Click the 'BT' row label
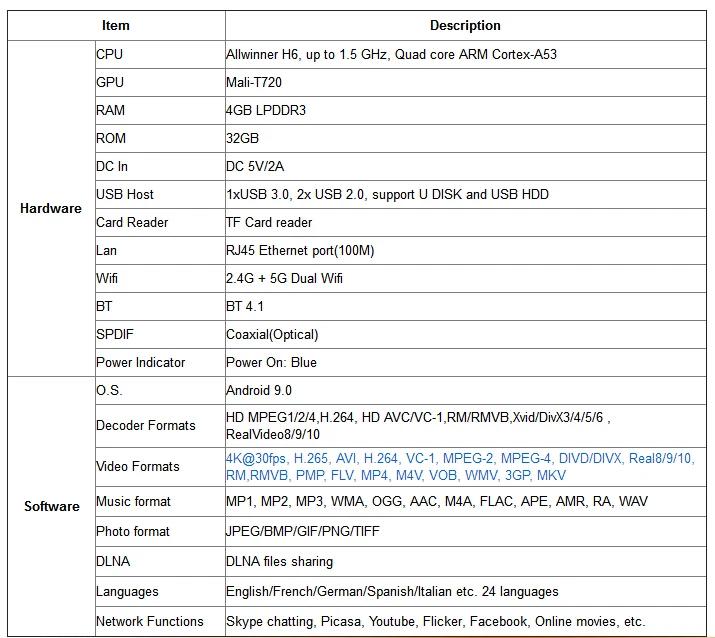The image size is (715, 638). click(x=104, y=306)
